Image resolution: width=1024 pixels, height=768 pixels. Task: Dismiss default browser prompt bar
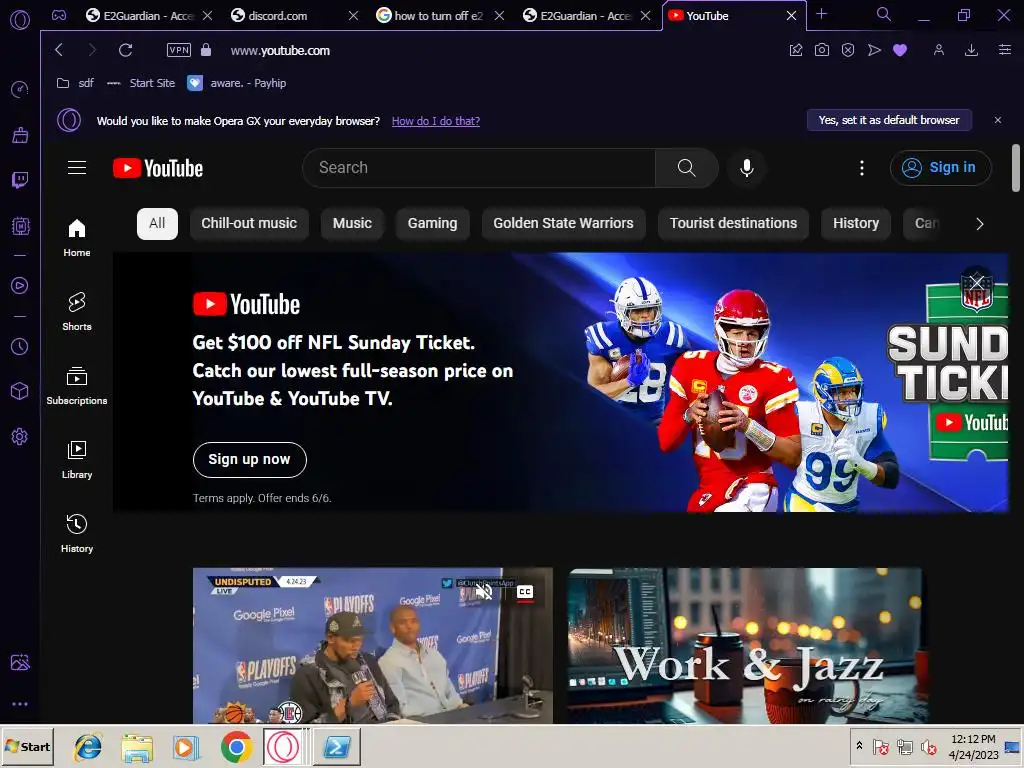coord(998,120)
